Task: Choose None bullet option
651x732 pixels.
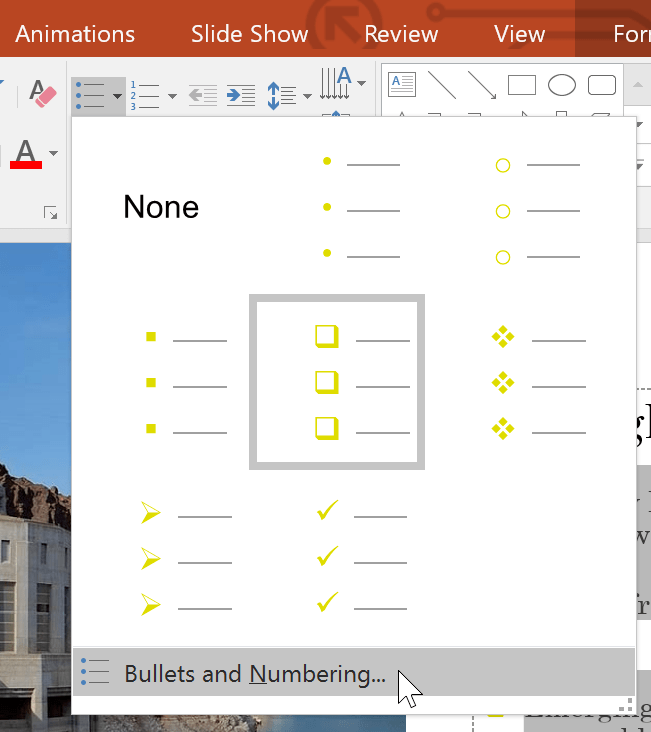Action: [x=161, y=207]
